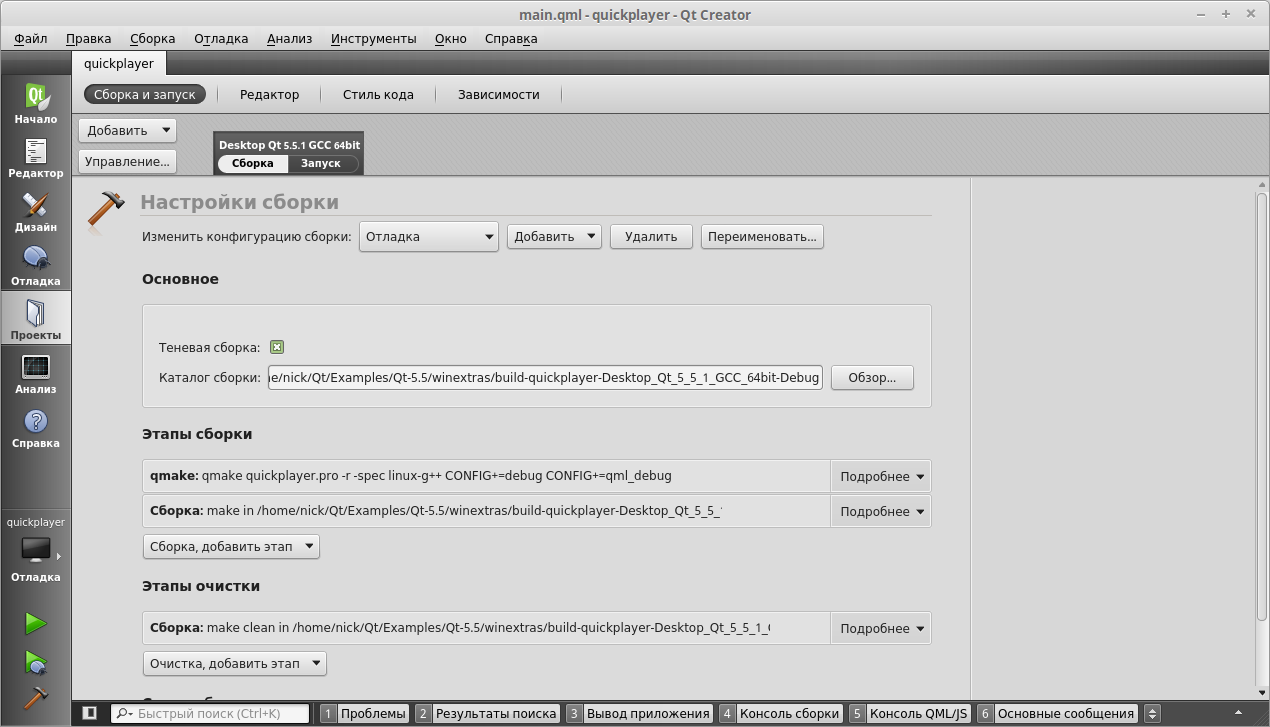Click the qmake quickplayer.pro step text
This screenshot has width=1270, height=727.
410,476
